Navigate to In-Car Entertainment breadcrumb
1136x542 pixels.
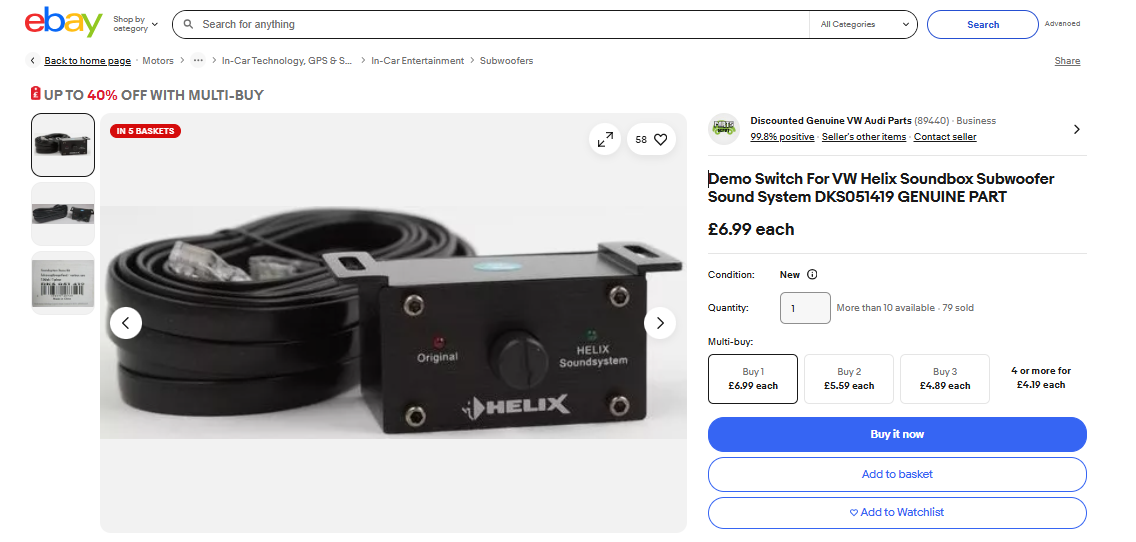point(417,61)
